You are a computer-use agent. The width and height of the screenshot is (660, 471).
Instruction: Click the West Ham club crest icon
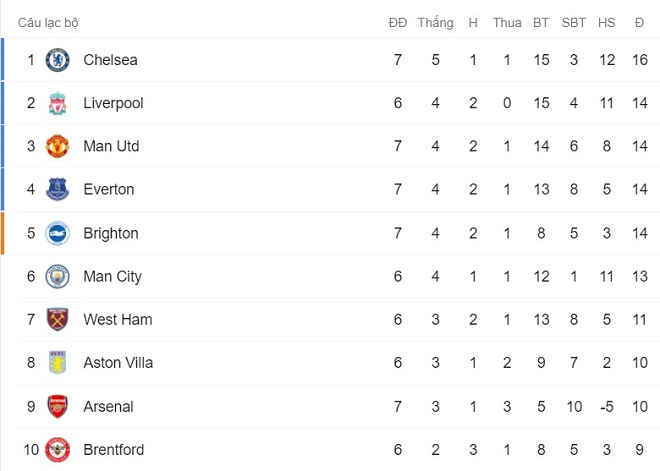[57, 320]
